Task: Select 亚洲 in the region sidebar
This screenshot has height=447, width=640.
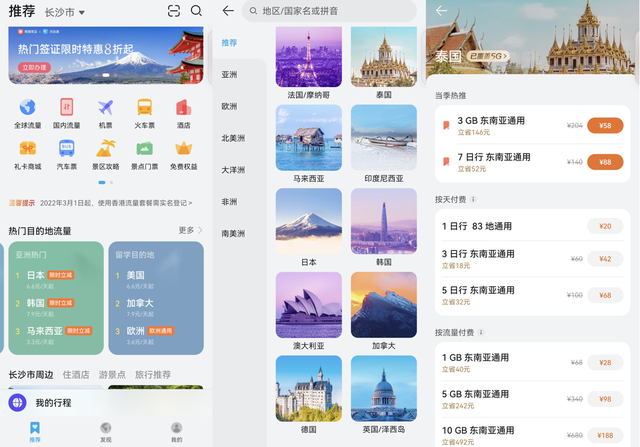Action: [229, 75]
